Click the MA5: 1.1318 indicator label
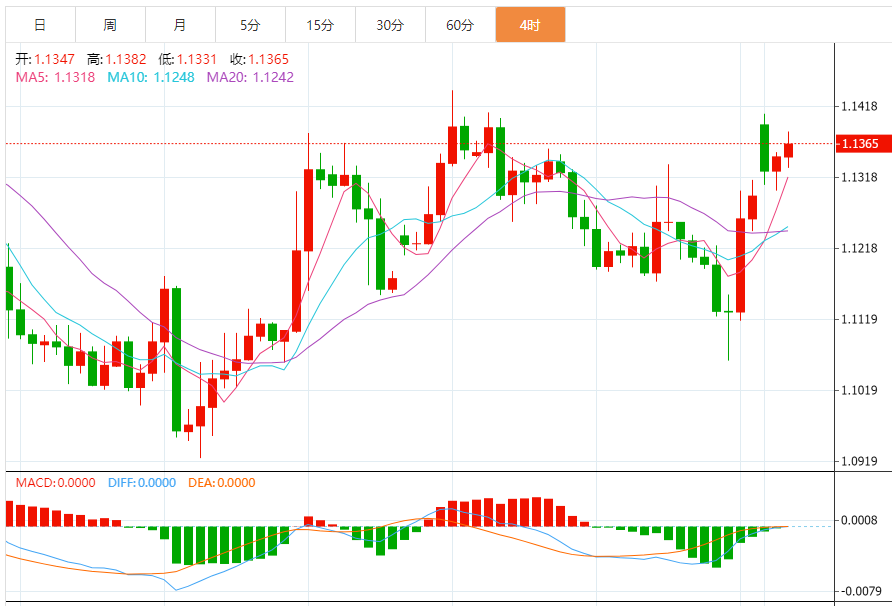The width and height of the screenshot is (892, 606). 55,77
